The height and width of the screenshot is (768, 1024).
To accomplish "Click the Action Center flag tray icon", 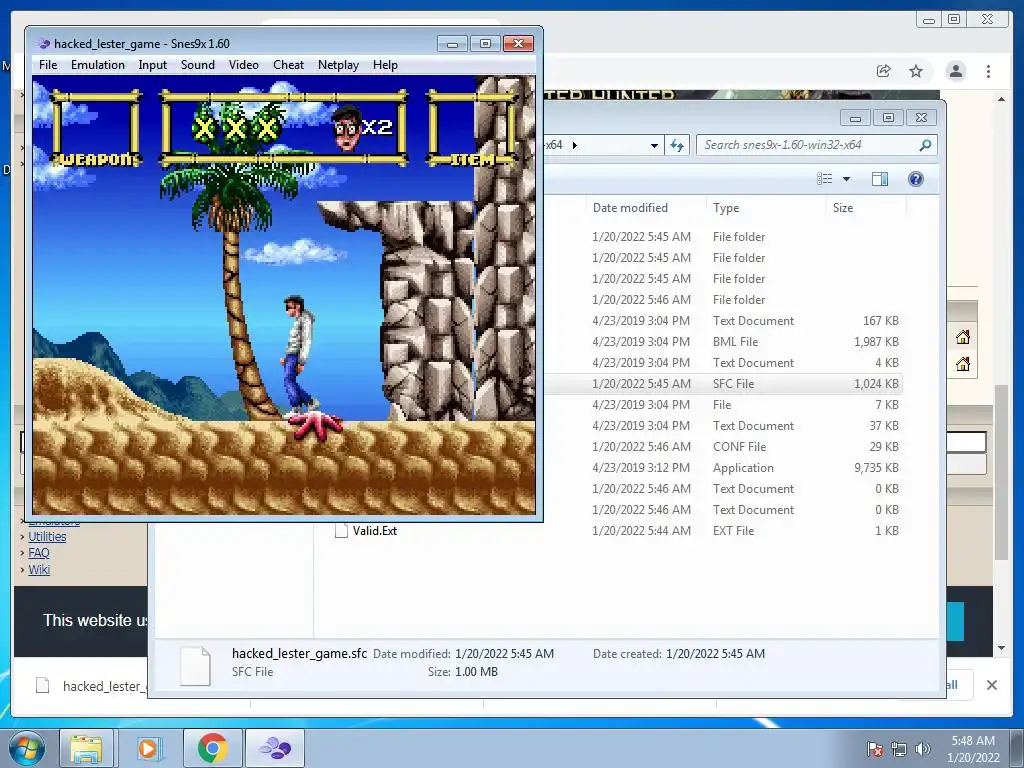I will point(874,749).
